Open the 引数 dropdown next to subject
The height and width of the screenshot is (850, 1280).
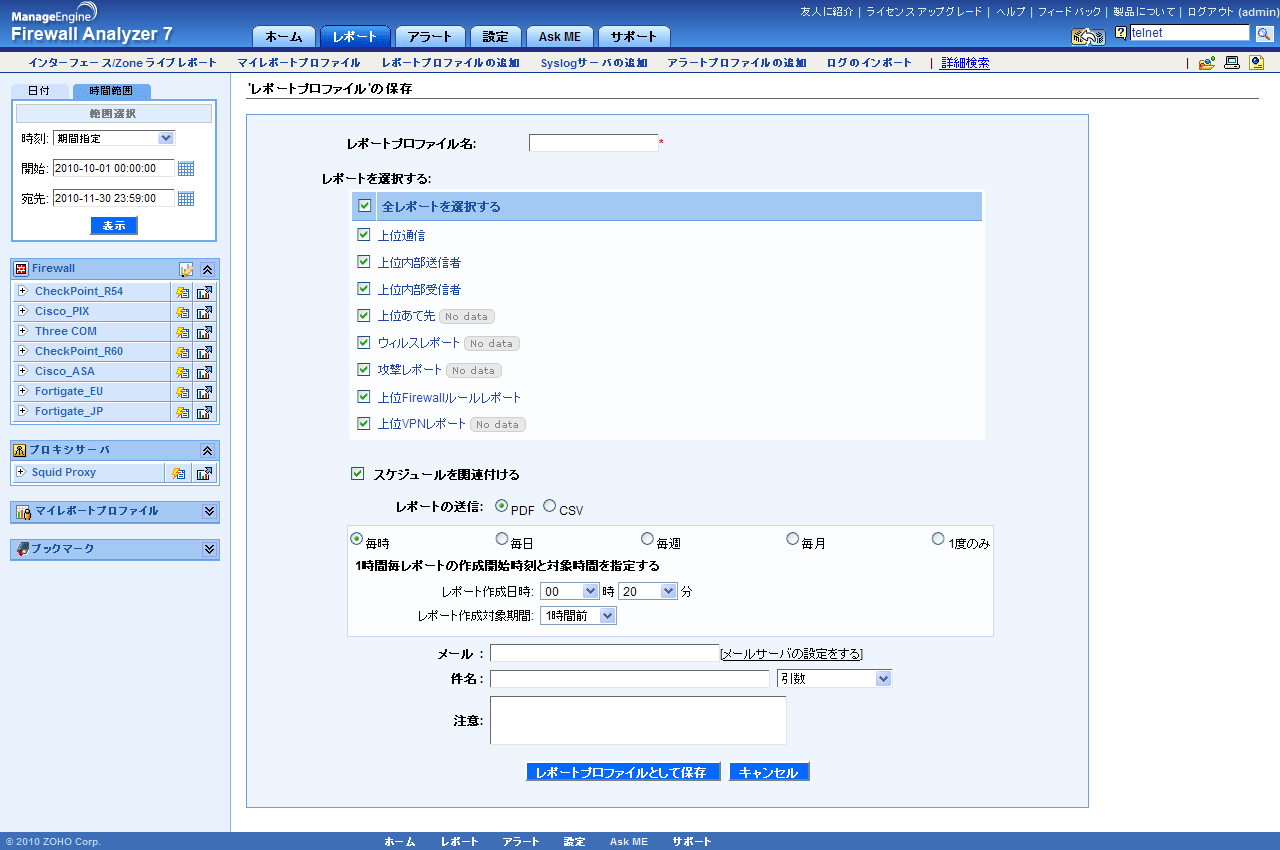(834, 679)
